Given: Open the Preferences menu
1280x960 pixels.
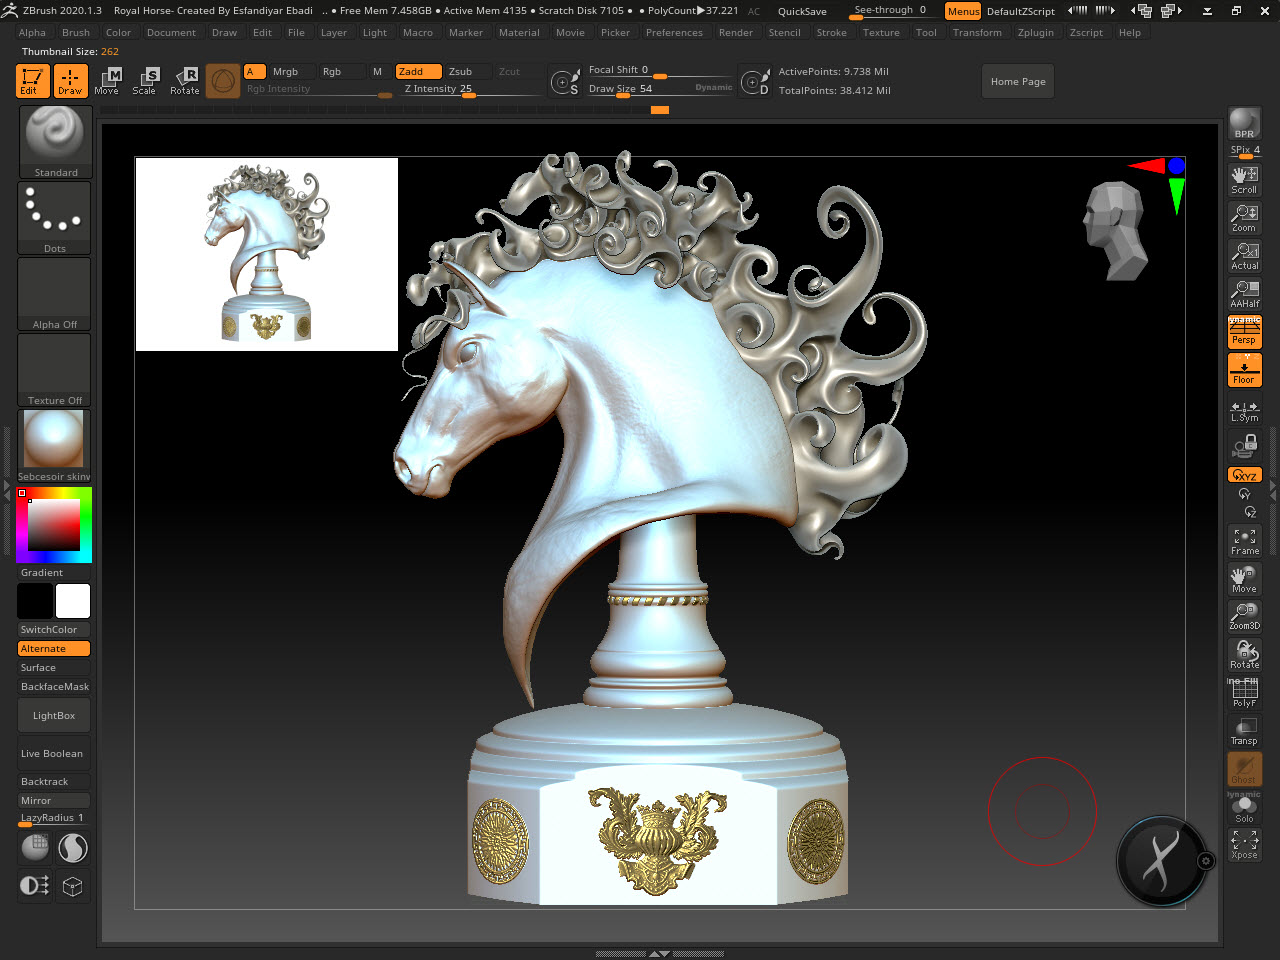Looking at the screenshot, I should click(674, 33).
